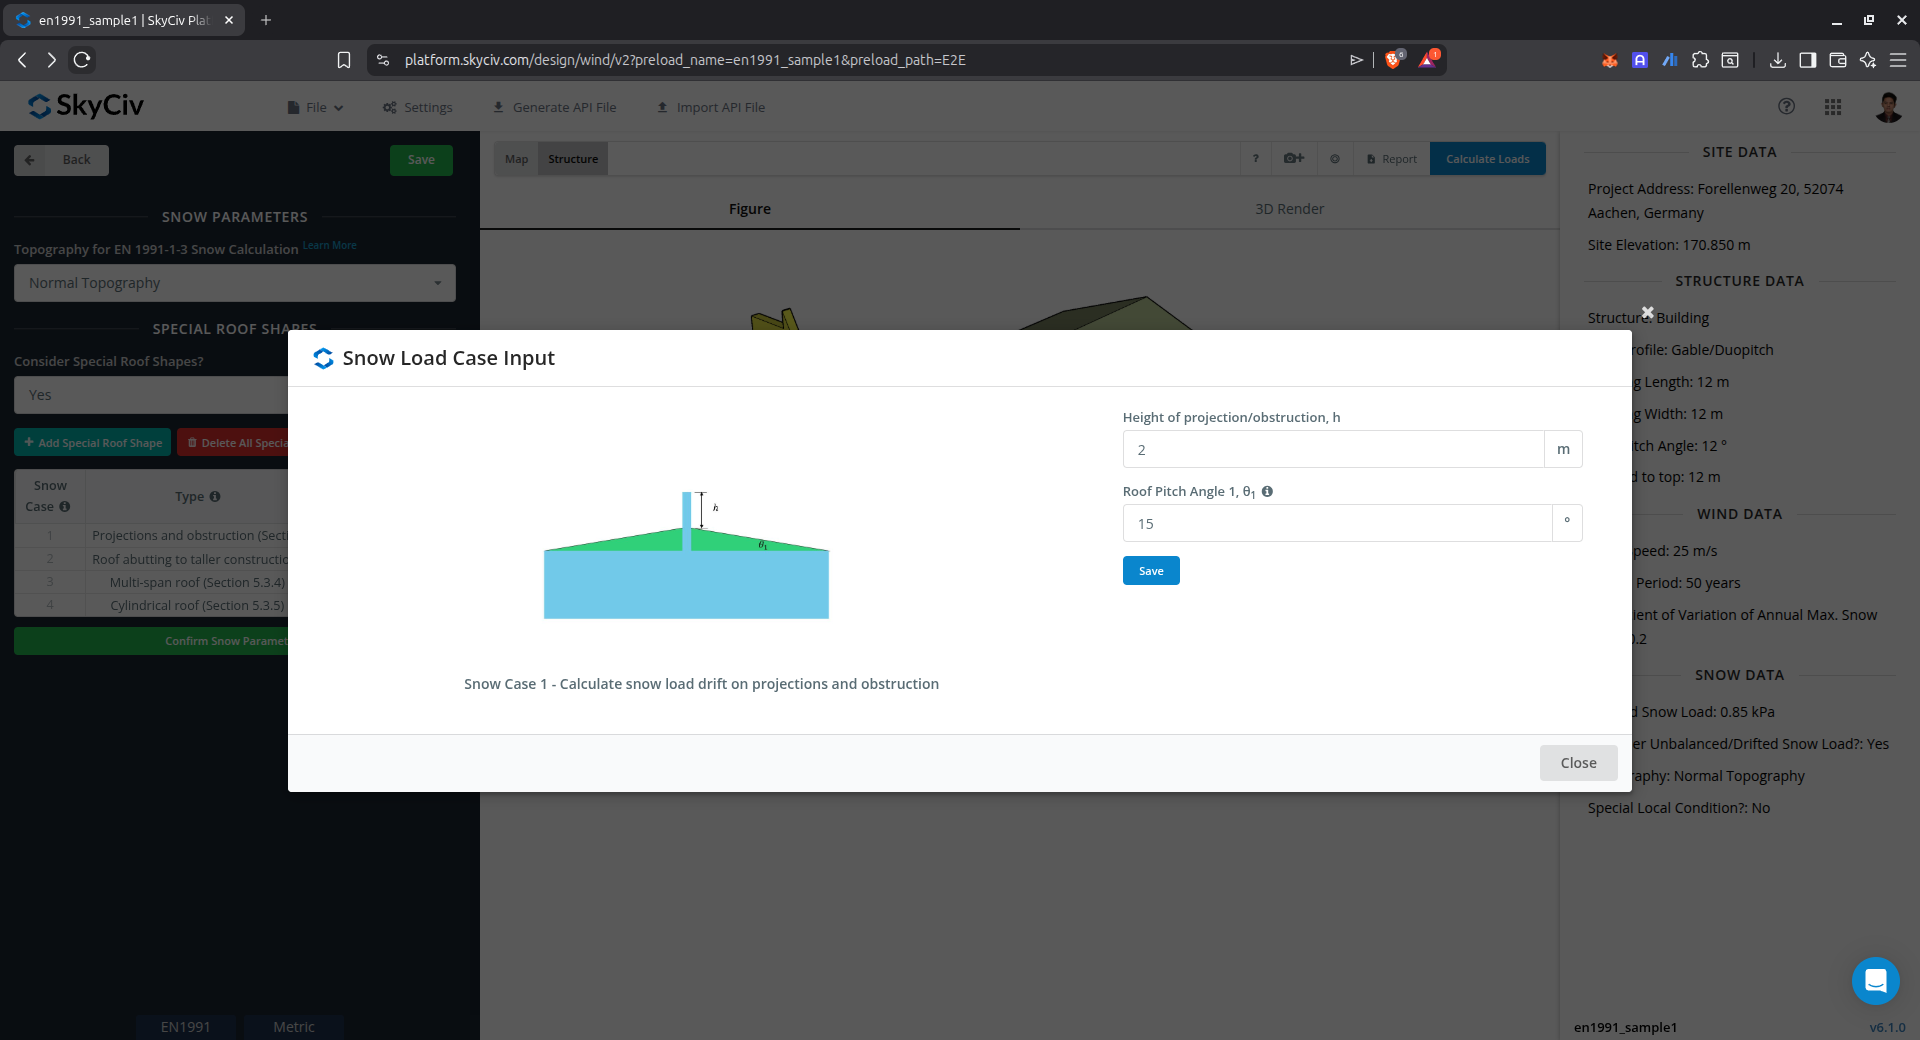Click the Roof Pitch Angle 1 input field
The image size is (1920, 1040).
(1336, 524)
